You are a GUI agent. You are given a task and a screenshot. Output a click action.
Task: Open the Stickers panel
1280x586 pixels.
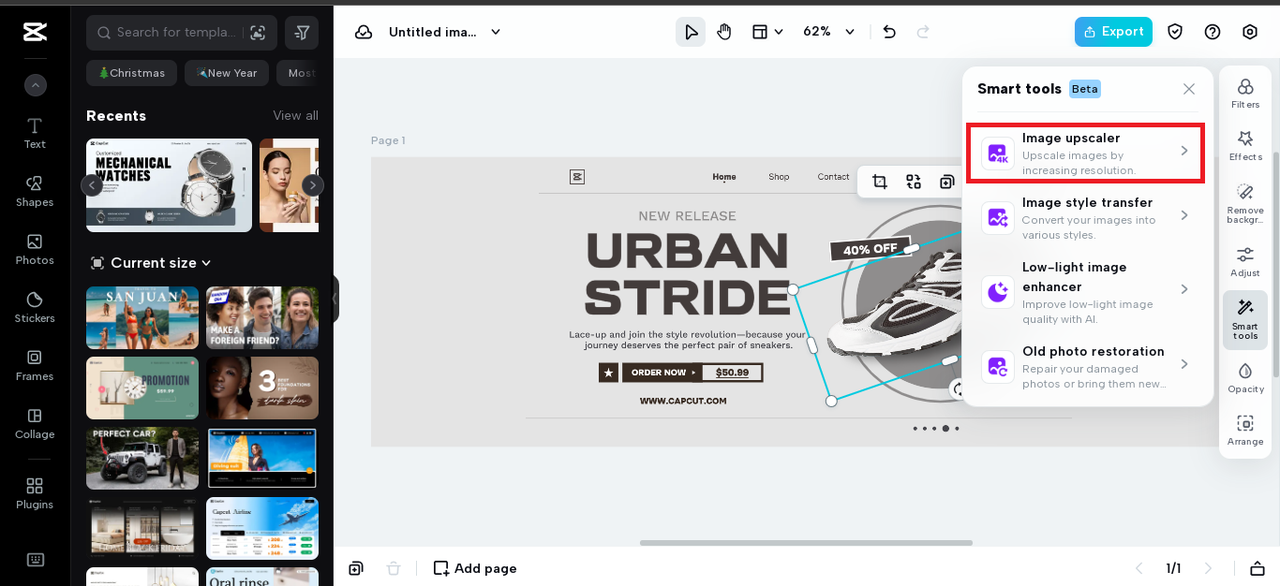35,307
